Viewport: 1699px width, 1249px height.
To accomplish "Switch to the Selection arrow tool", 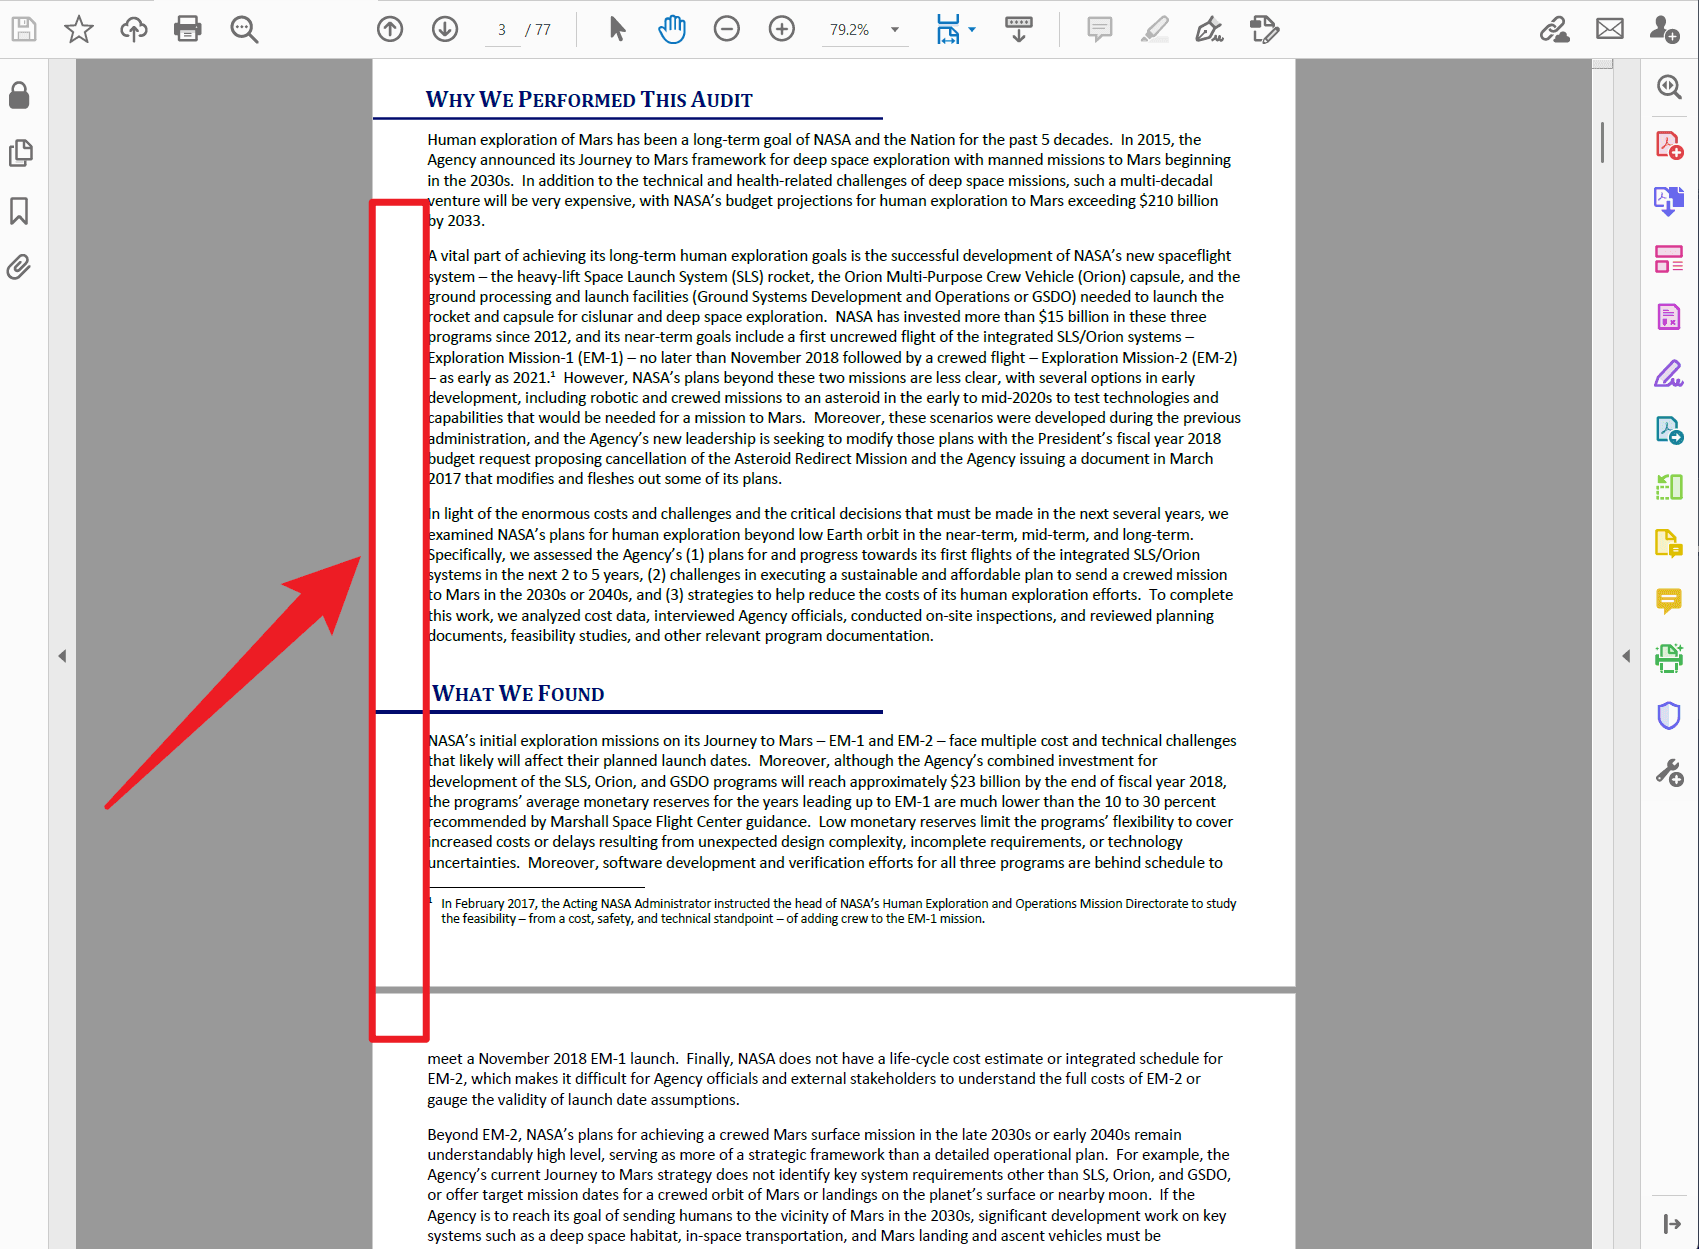I will (617, 29).
